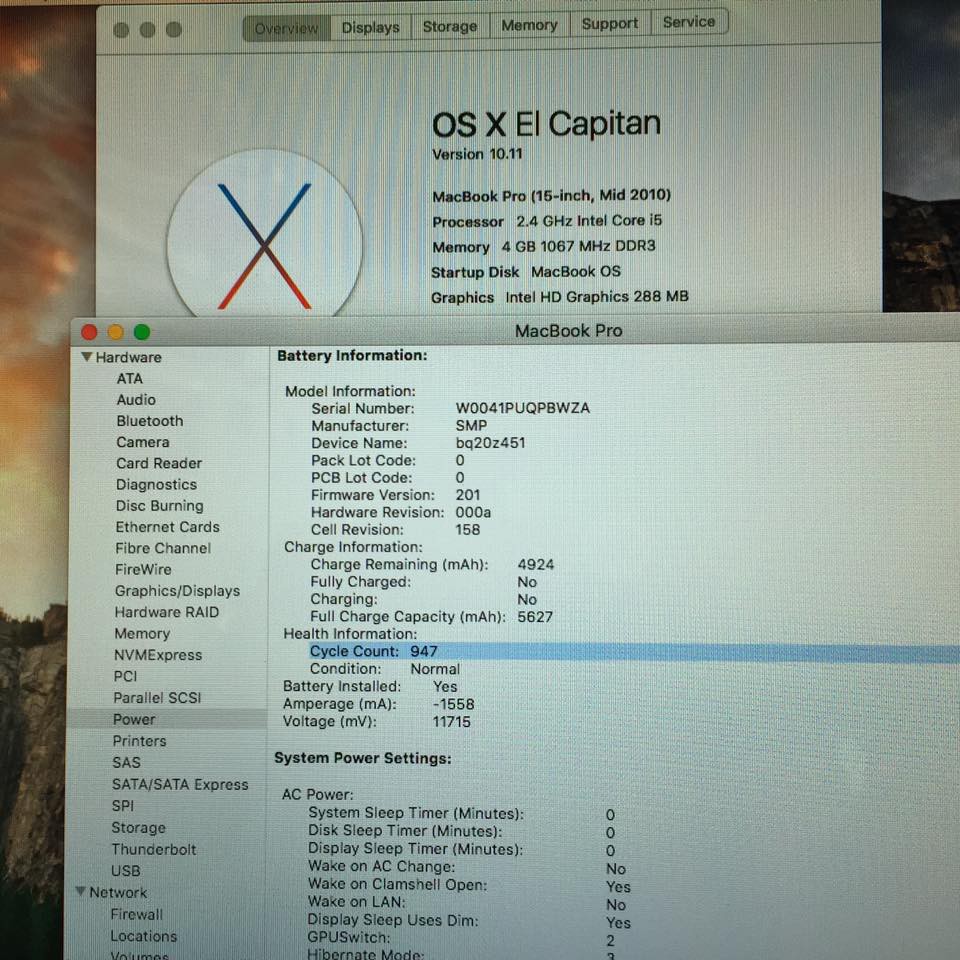Click the Startup Disk MacBook OS line
This screenshot has height=960, width=960.
[526, 272]
